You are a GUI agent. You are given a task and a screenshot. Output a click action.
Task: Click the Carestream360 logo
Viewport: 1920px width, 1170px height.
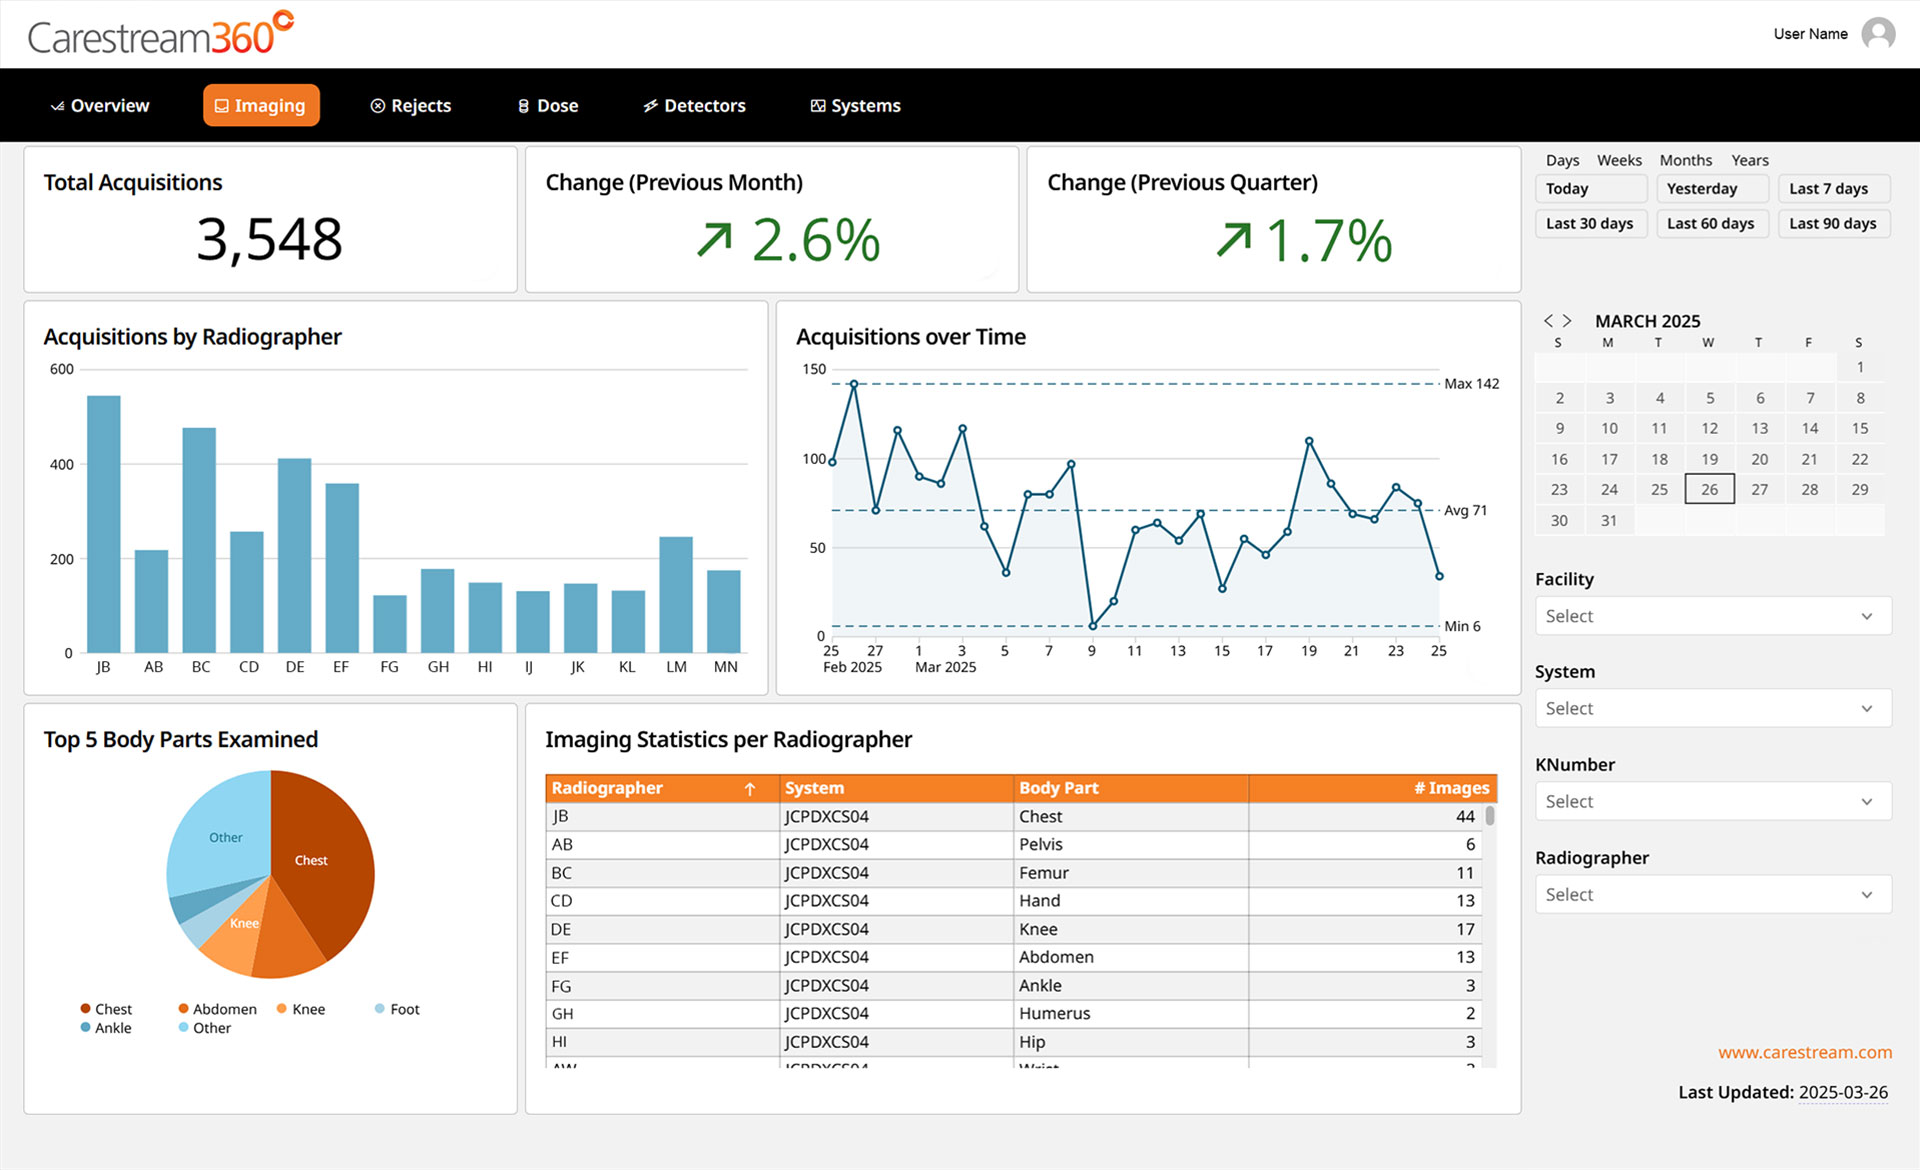pos(160,34)
